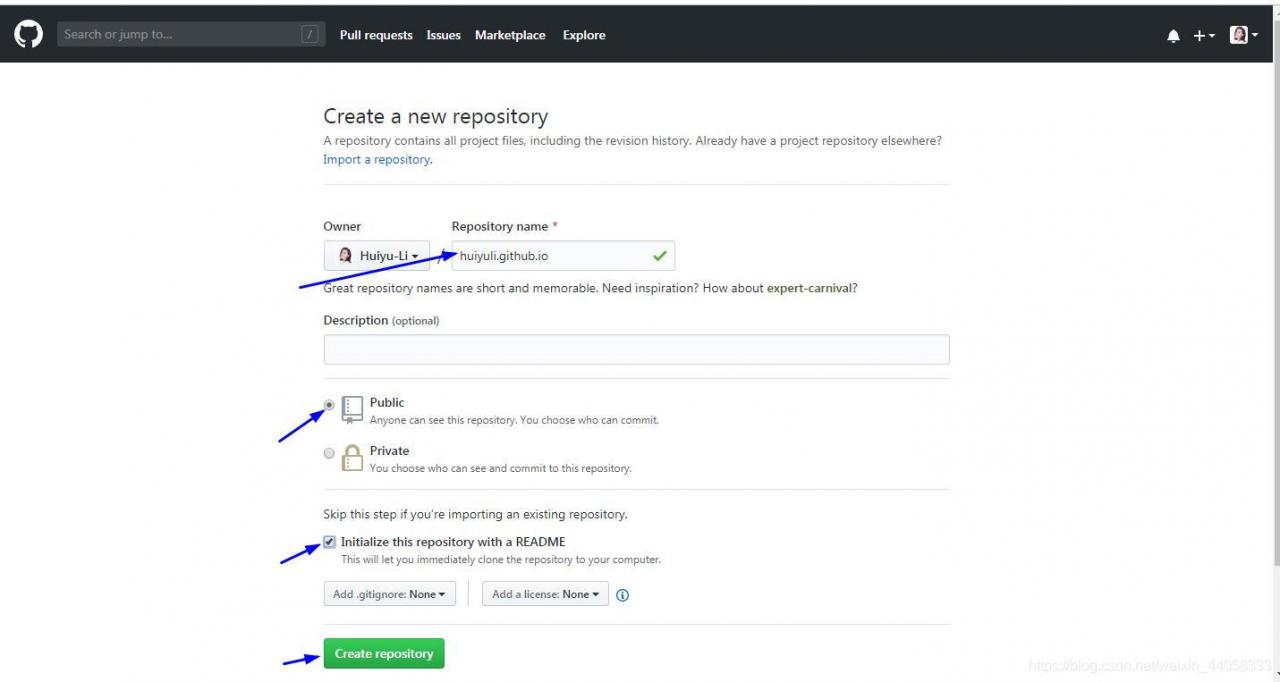Go to Issues

click(x=443, y=35)
